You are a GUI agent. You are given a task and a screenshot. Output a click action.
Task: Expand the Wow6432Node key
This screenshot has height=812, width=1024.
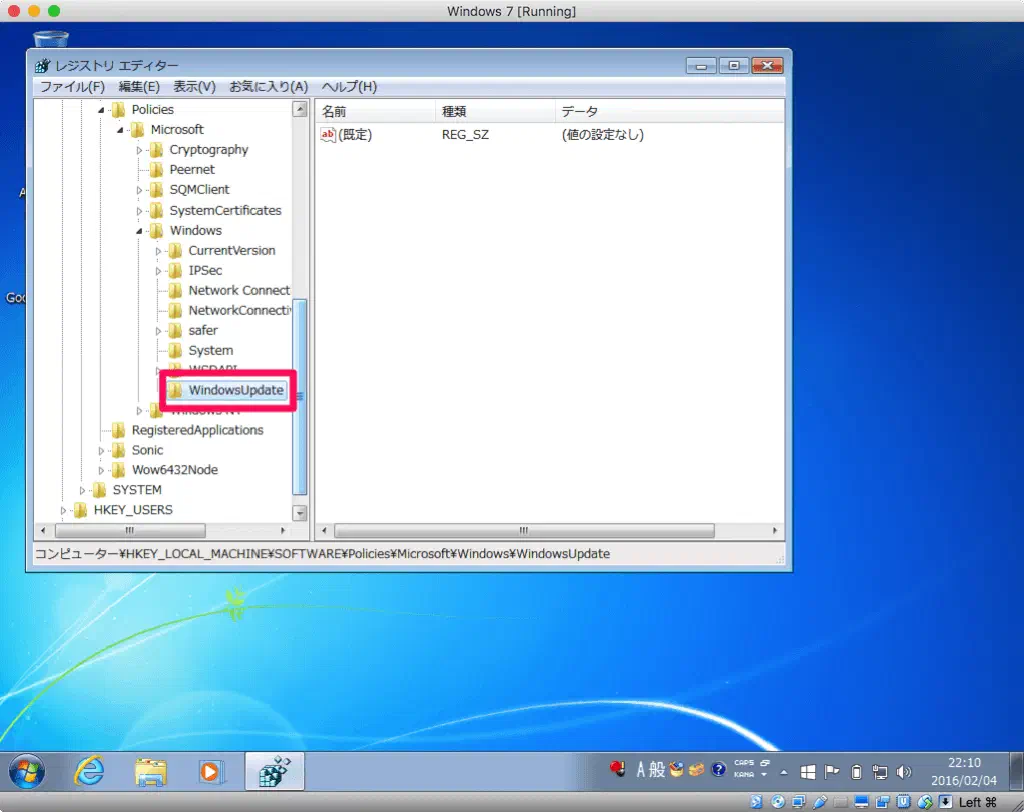tap(102, 470)
